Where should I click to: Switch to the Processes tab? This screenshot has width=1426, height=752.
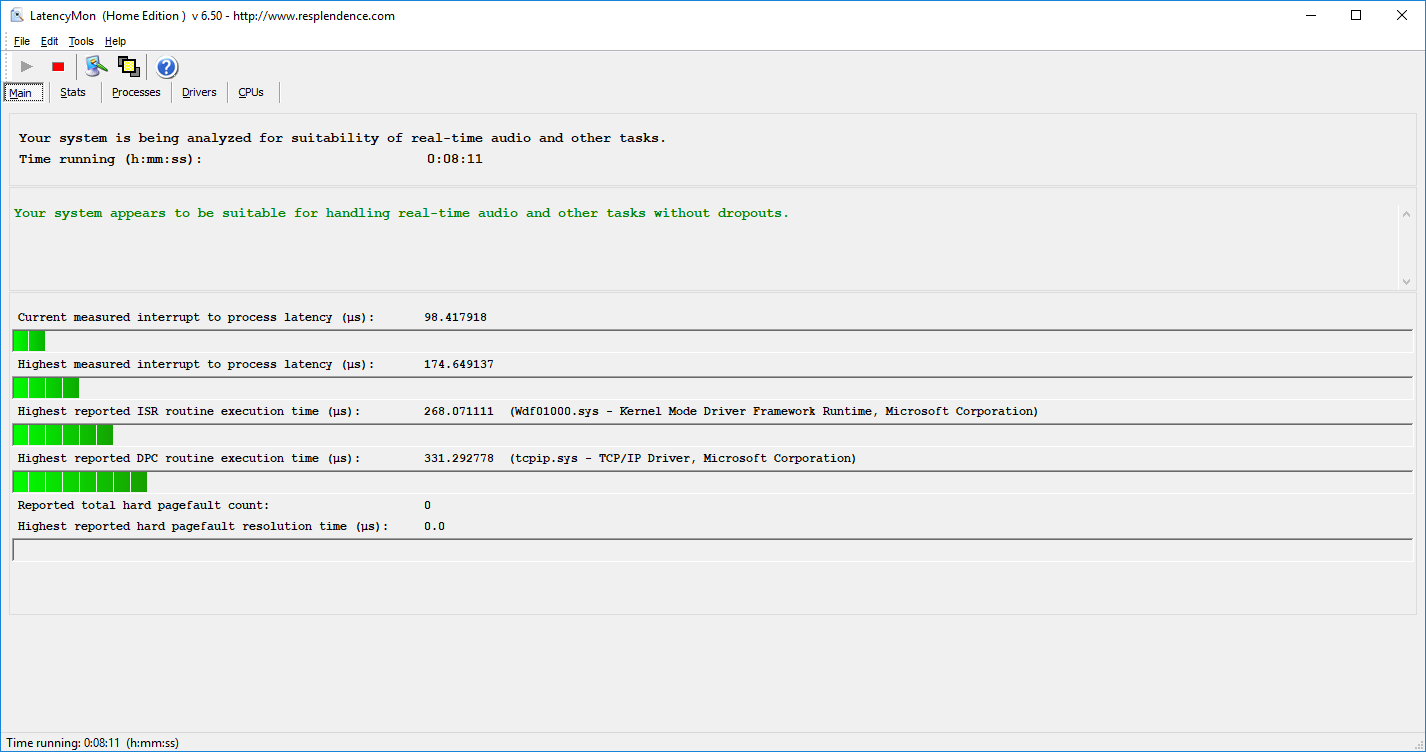click(x=136, y=92)
